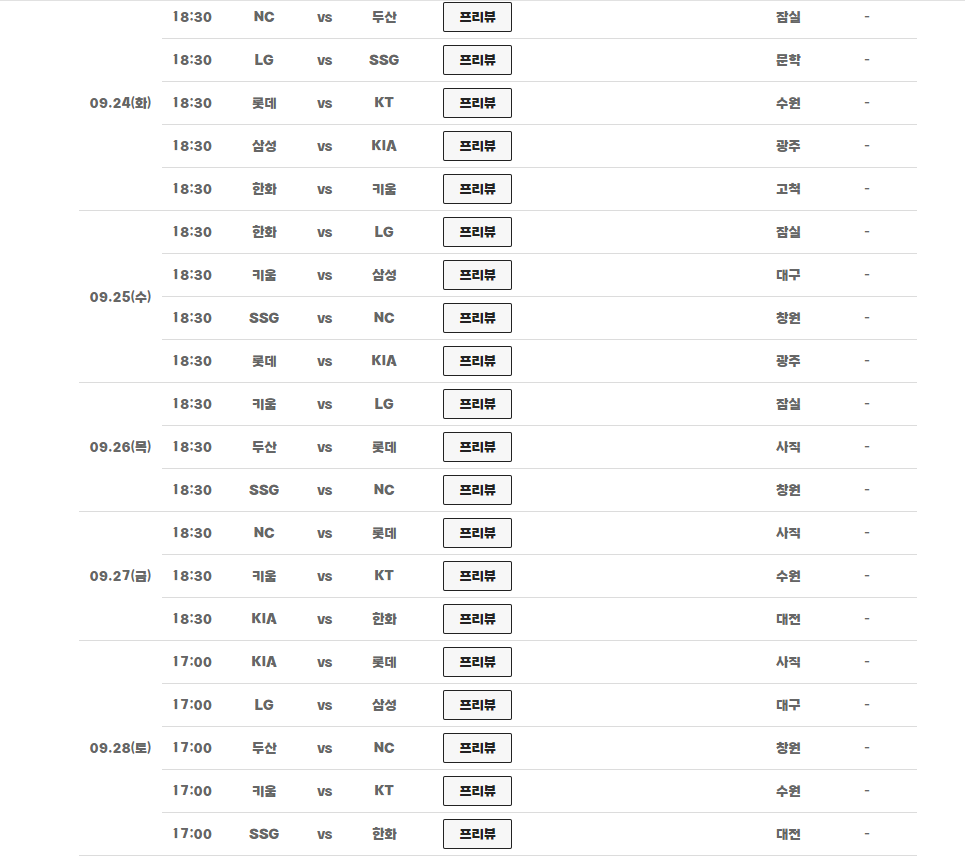
Task: Click 프리뷰 for KIA vs 롯데 at 17:00
Action: point(477,662)
